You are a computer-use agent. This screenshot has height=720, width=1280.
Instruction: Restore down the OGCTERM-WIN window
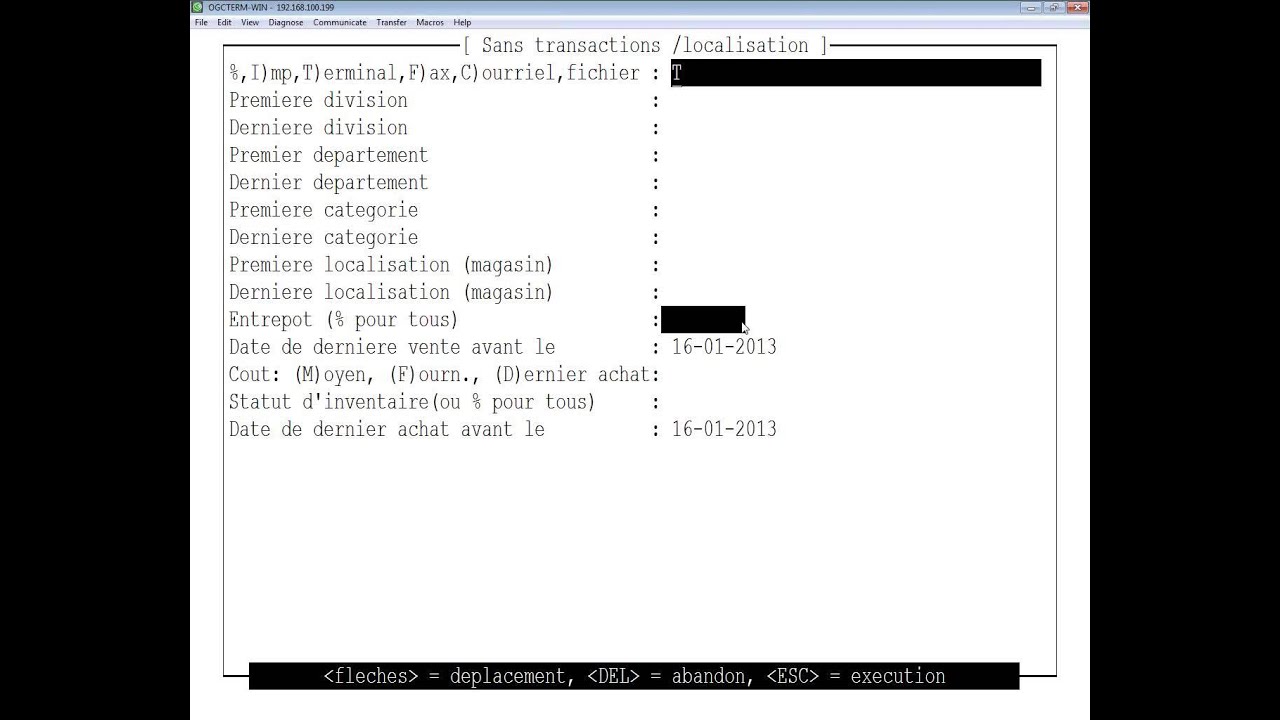click(1053, 7)
